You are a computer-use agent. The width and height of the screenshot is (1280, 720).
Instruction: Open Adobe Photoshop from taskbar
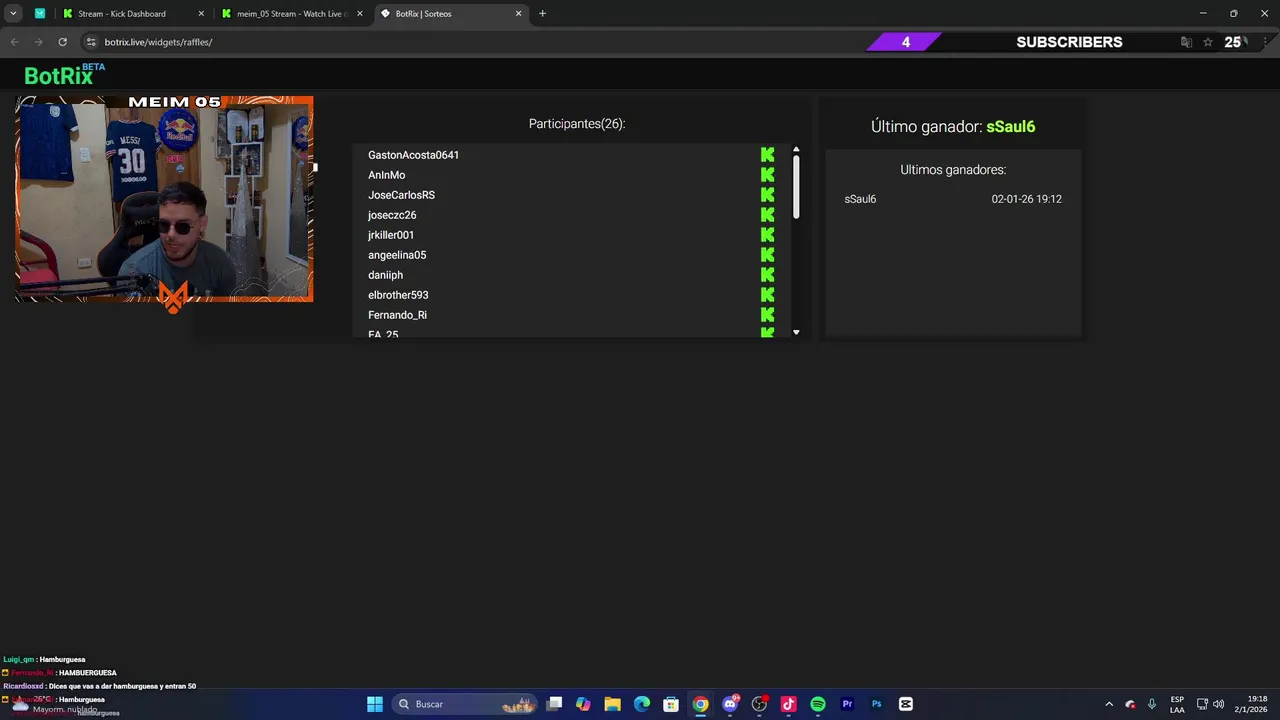(x=876, y=704)
